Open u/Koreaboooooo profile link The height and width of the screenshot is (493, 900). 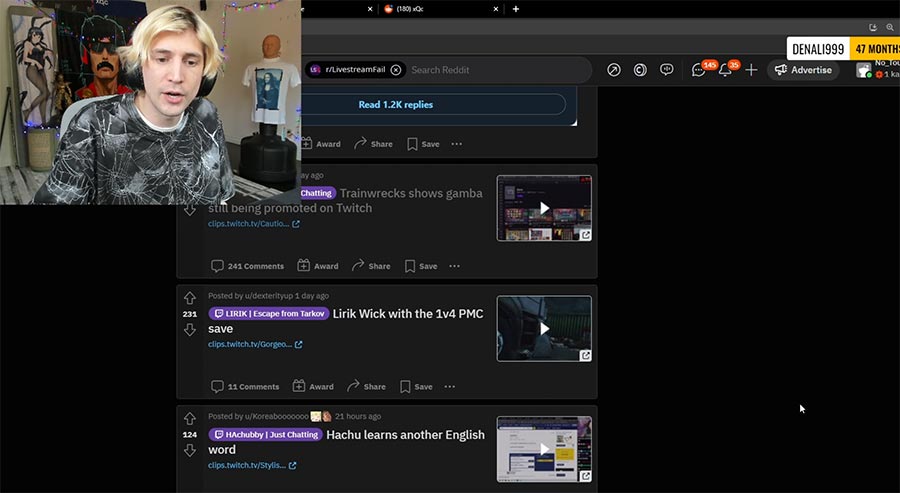pos(277,417)
